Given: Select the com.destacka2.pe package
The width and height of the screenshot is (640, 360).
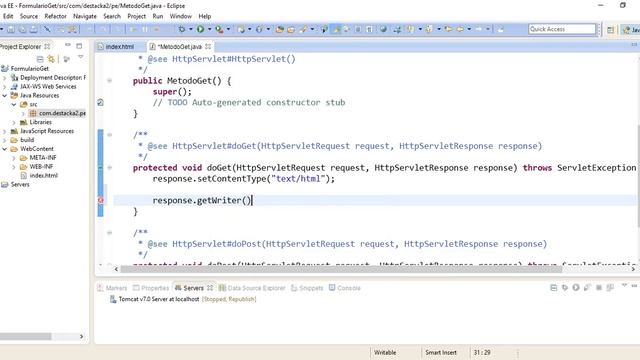Looking at the screenshot, I should tap(58, 113).
